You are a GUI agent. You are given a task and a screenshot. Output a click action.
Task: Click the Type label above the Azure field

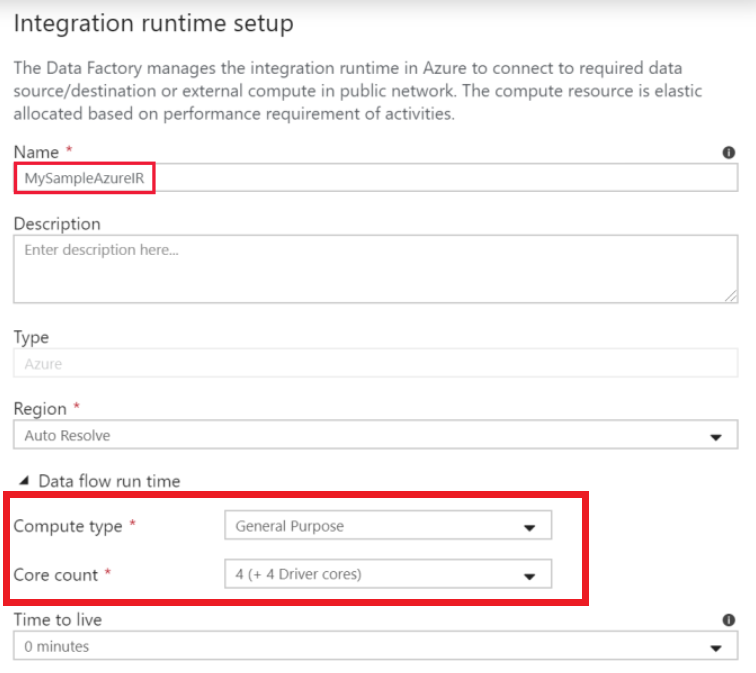coord(31,337)
